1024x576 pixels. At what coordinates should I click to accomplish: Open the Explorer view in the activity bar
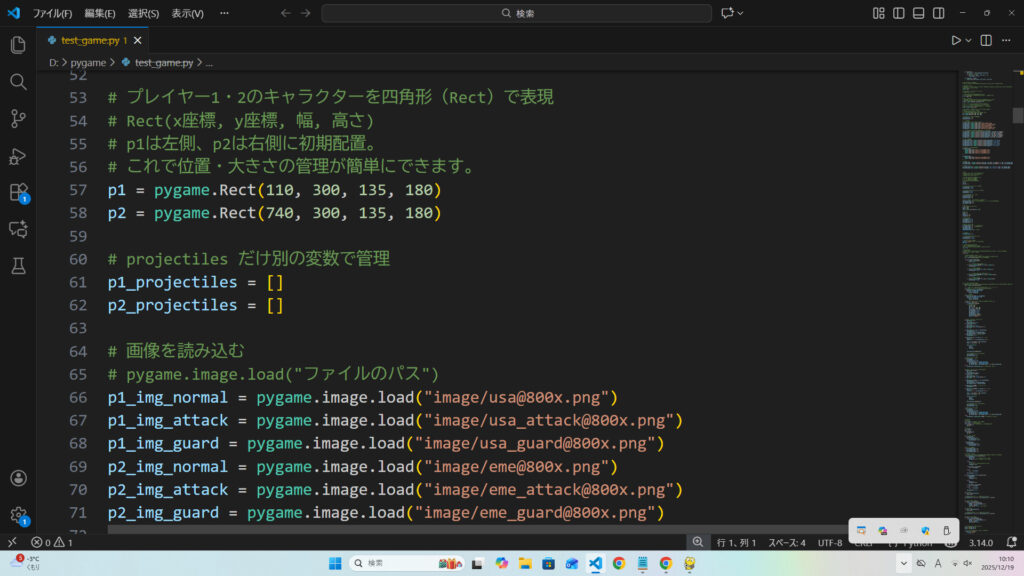point(18,45)
